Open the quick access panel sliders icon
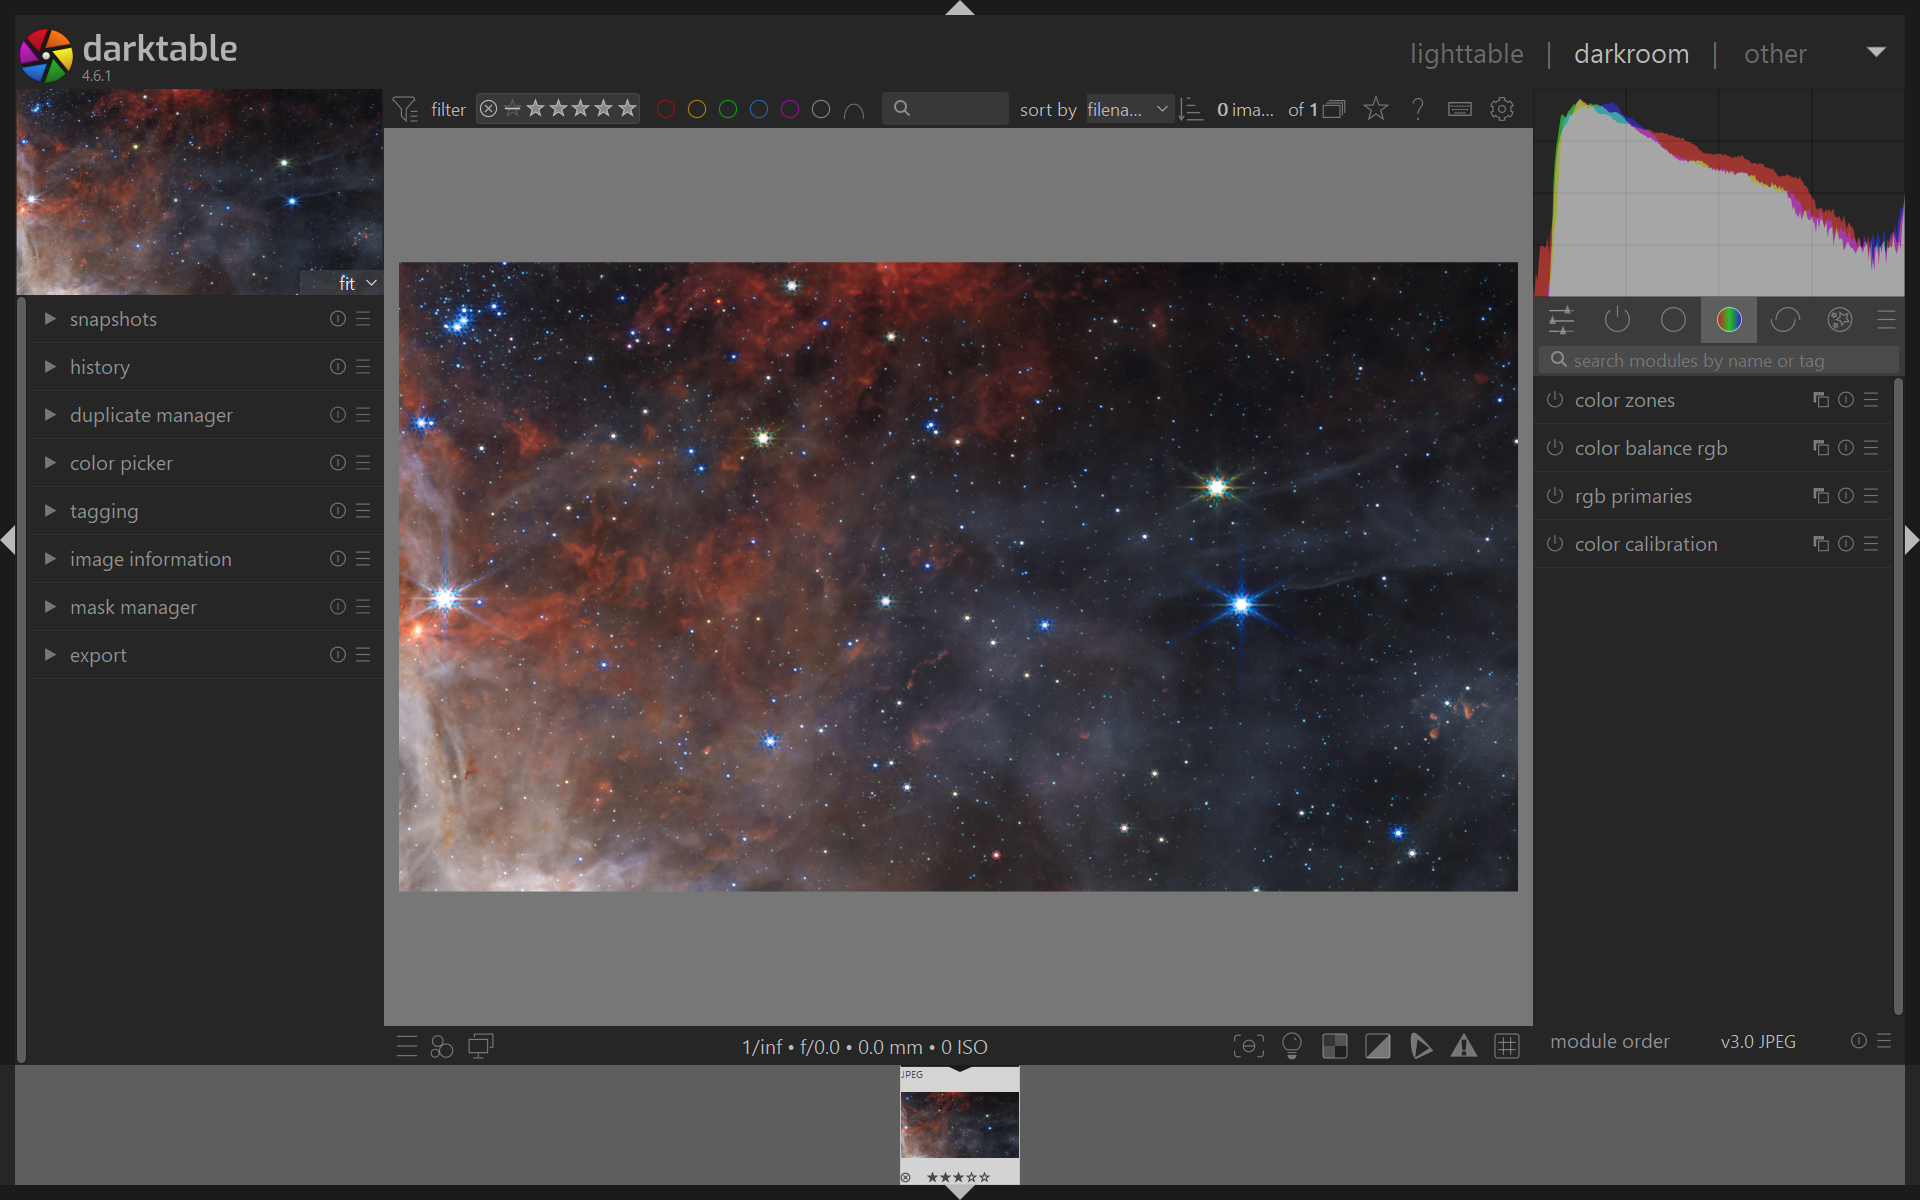The image size is (1920, 1200). (x=1560, y=320)
